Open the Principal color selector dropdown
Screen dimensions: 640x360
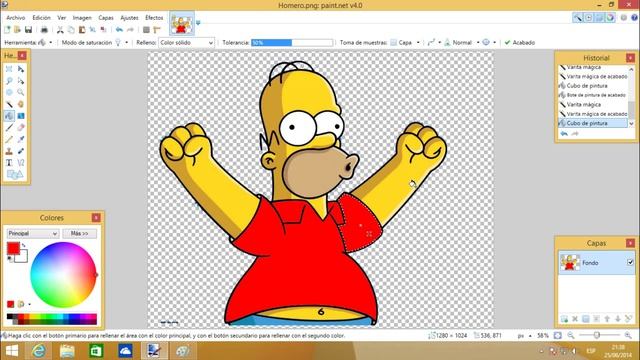[x=32, y=233]
